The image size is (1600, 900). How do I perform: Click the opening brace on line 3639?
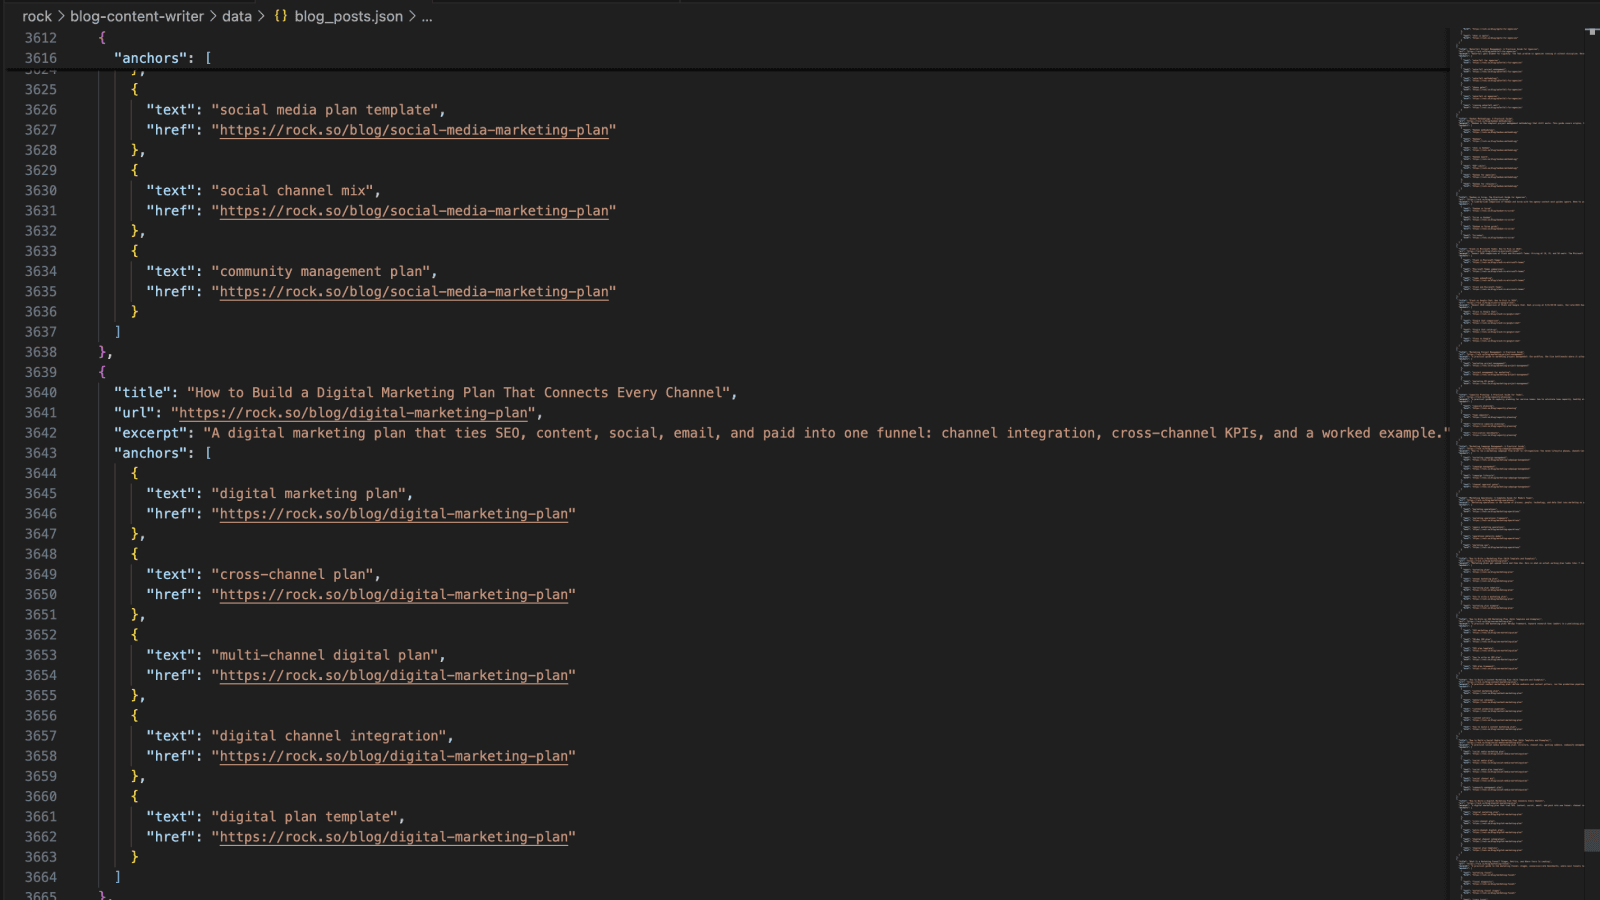coord(102,372)
